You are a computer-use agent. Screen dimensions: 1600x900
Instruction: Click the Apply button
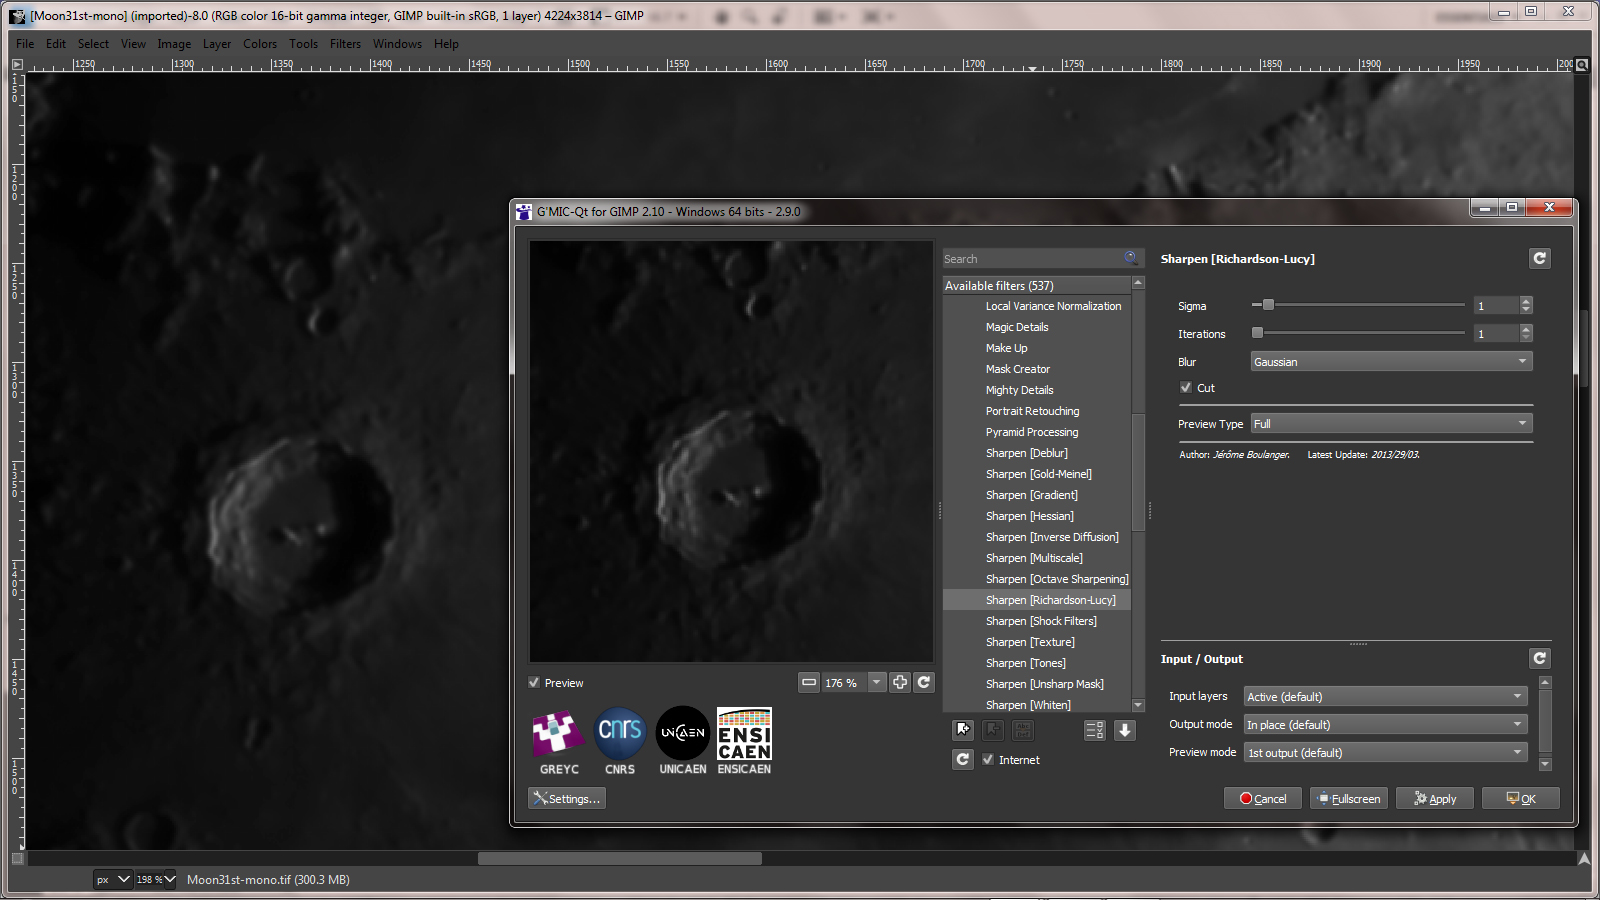click(1435, 798)
